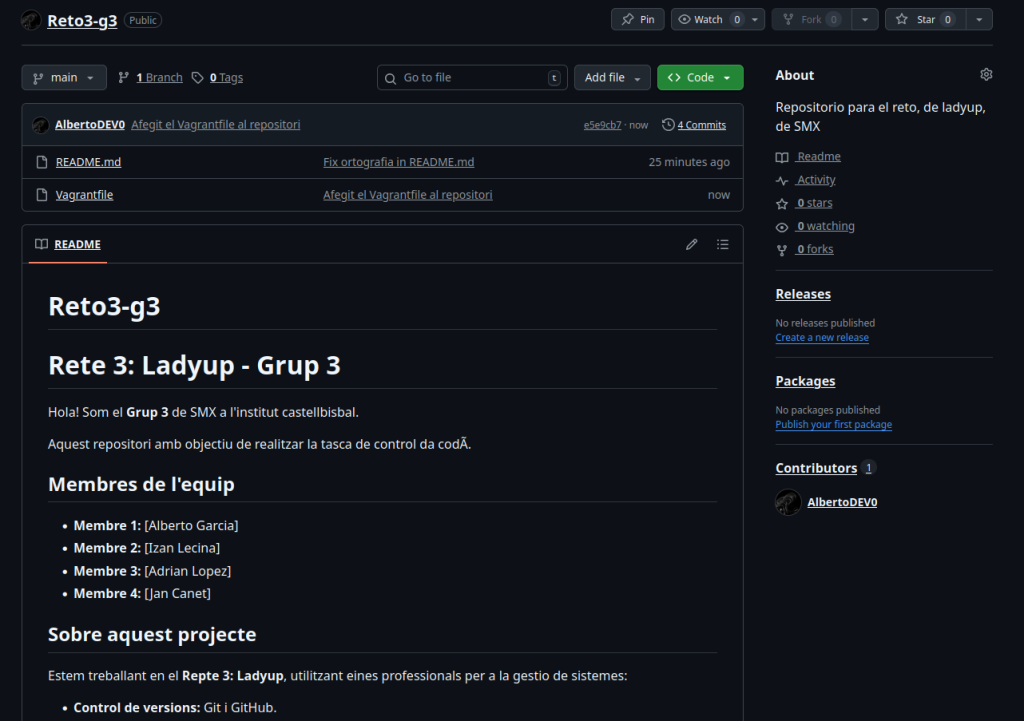This screenshot has height=721, width=1024.
Task: Click the About settings gear icon
Action: click(x=986, y=75)
